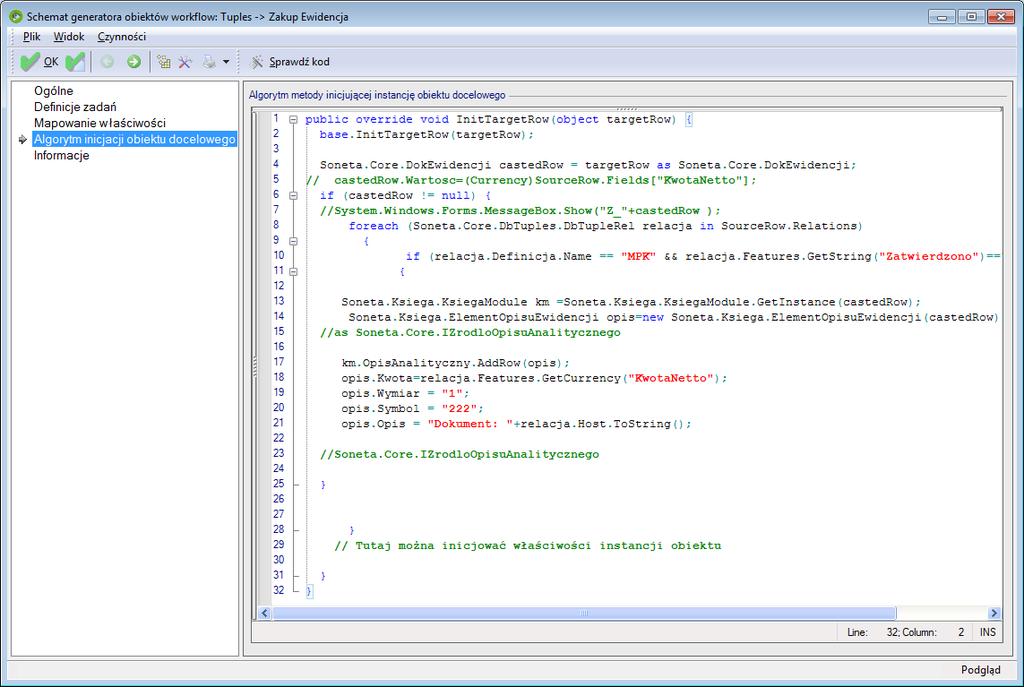Screen dimensions: 1024x687
Task: Click the horizontal scrollbar right arrow
Action: [x=994, y=613]
